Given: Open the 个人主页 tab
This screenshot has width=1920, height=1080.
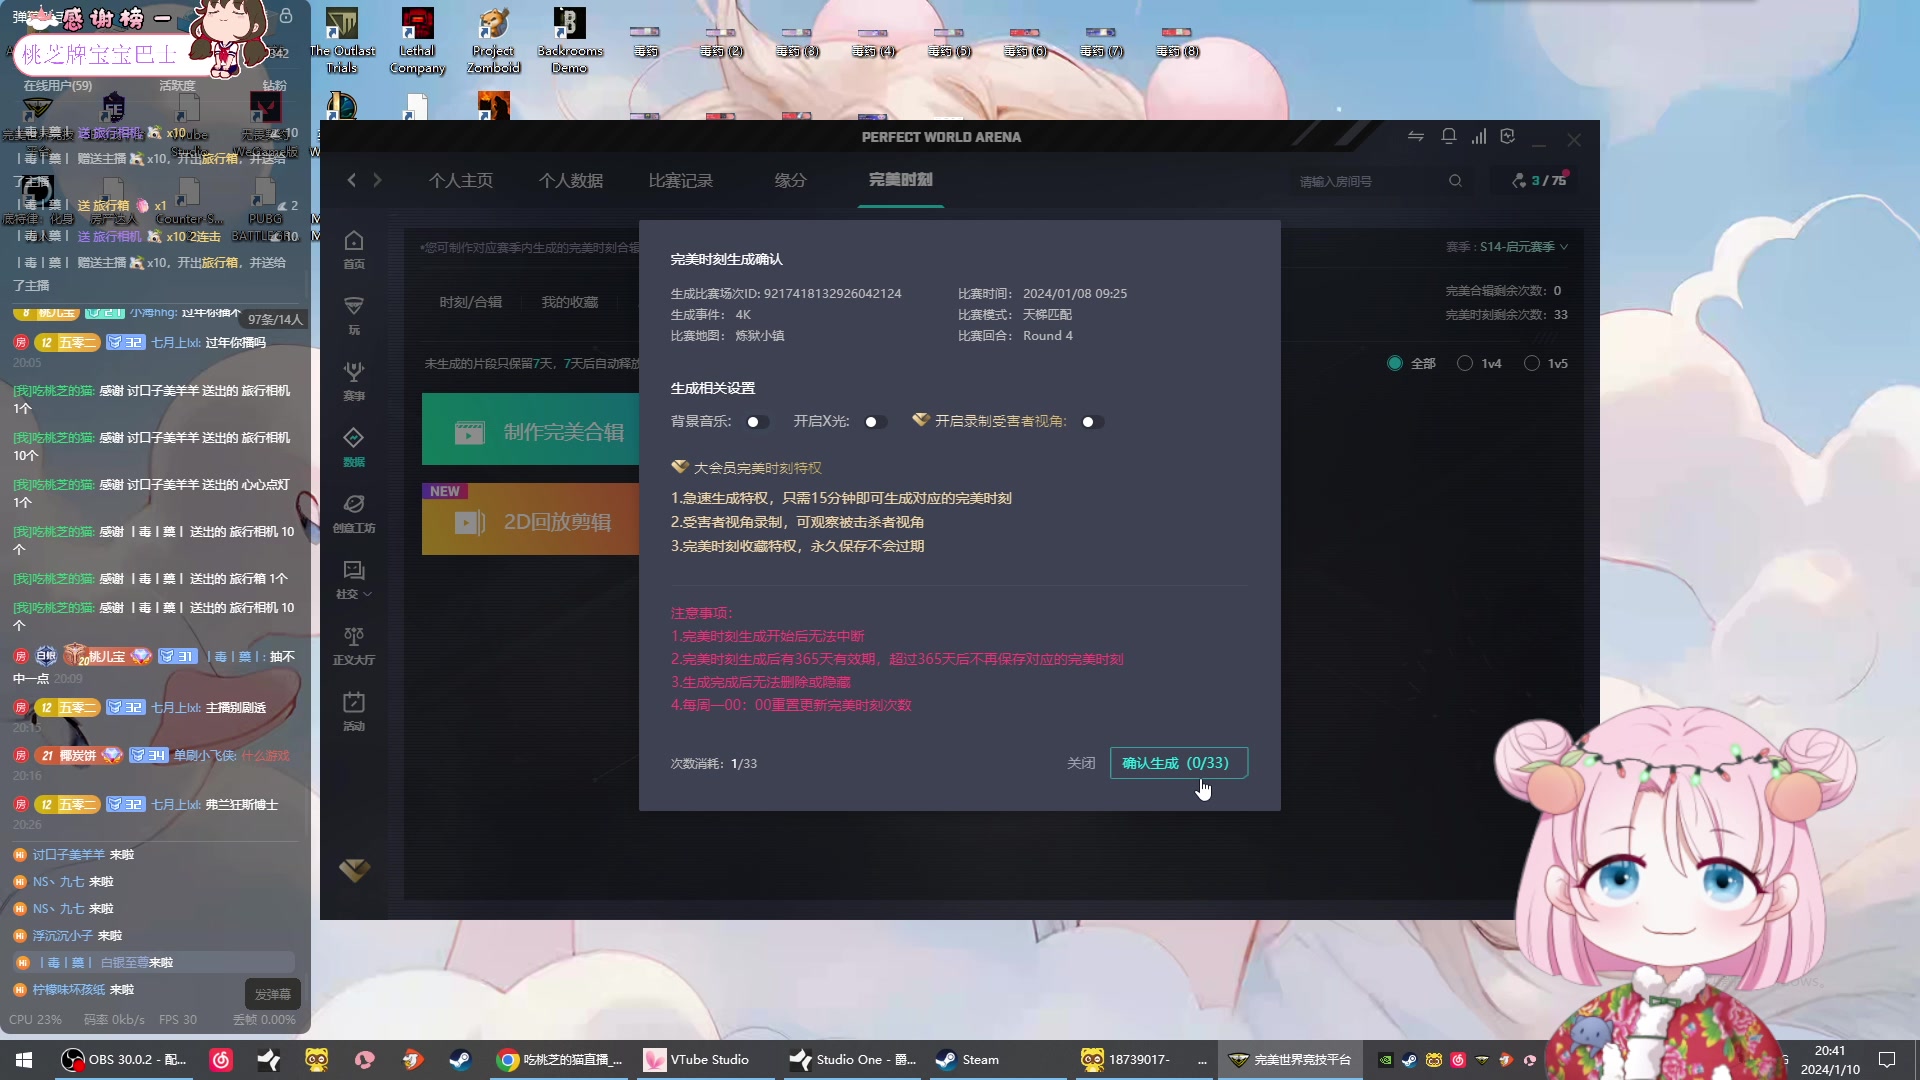Looking at the screenshot, I should coord(461,180).
